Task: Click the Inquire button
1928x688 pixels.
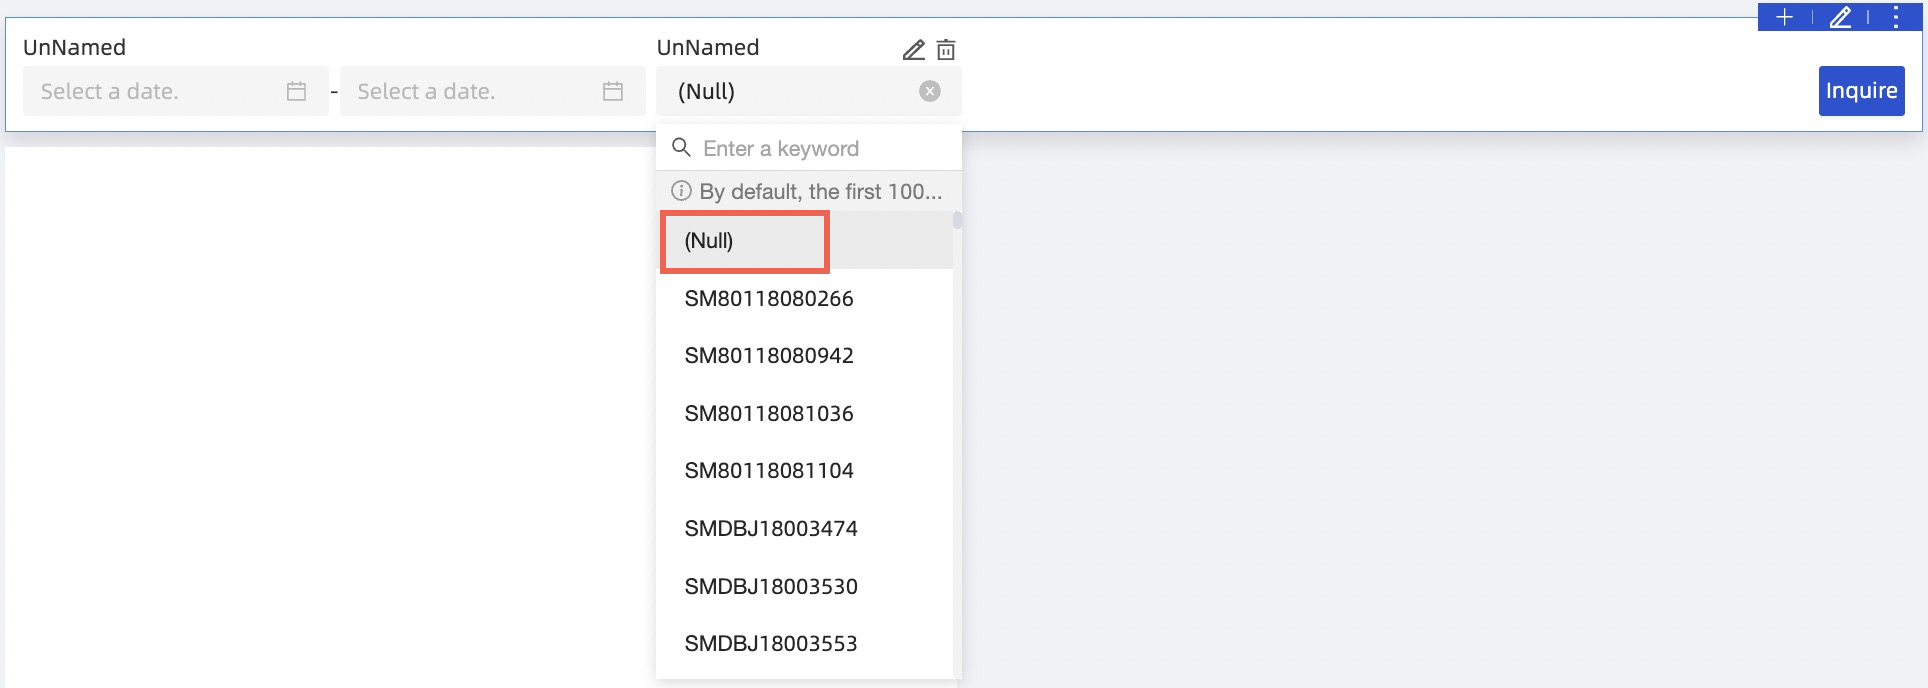Action: click(1860, 91)
